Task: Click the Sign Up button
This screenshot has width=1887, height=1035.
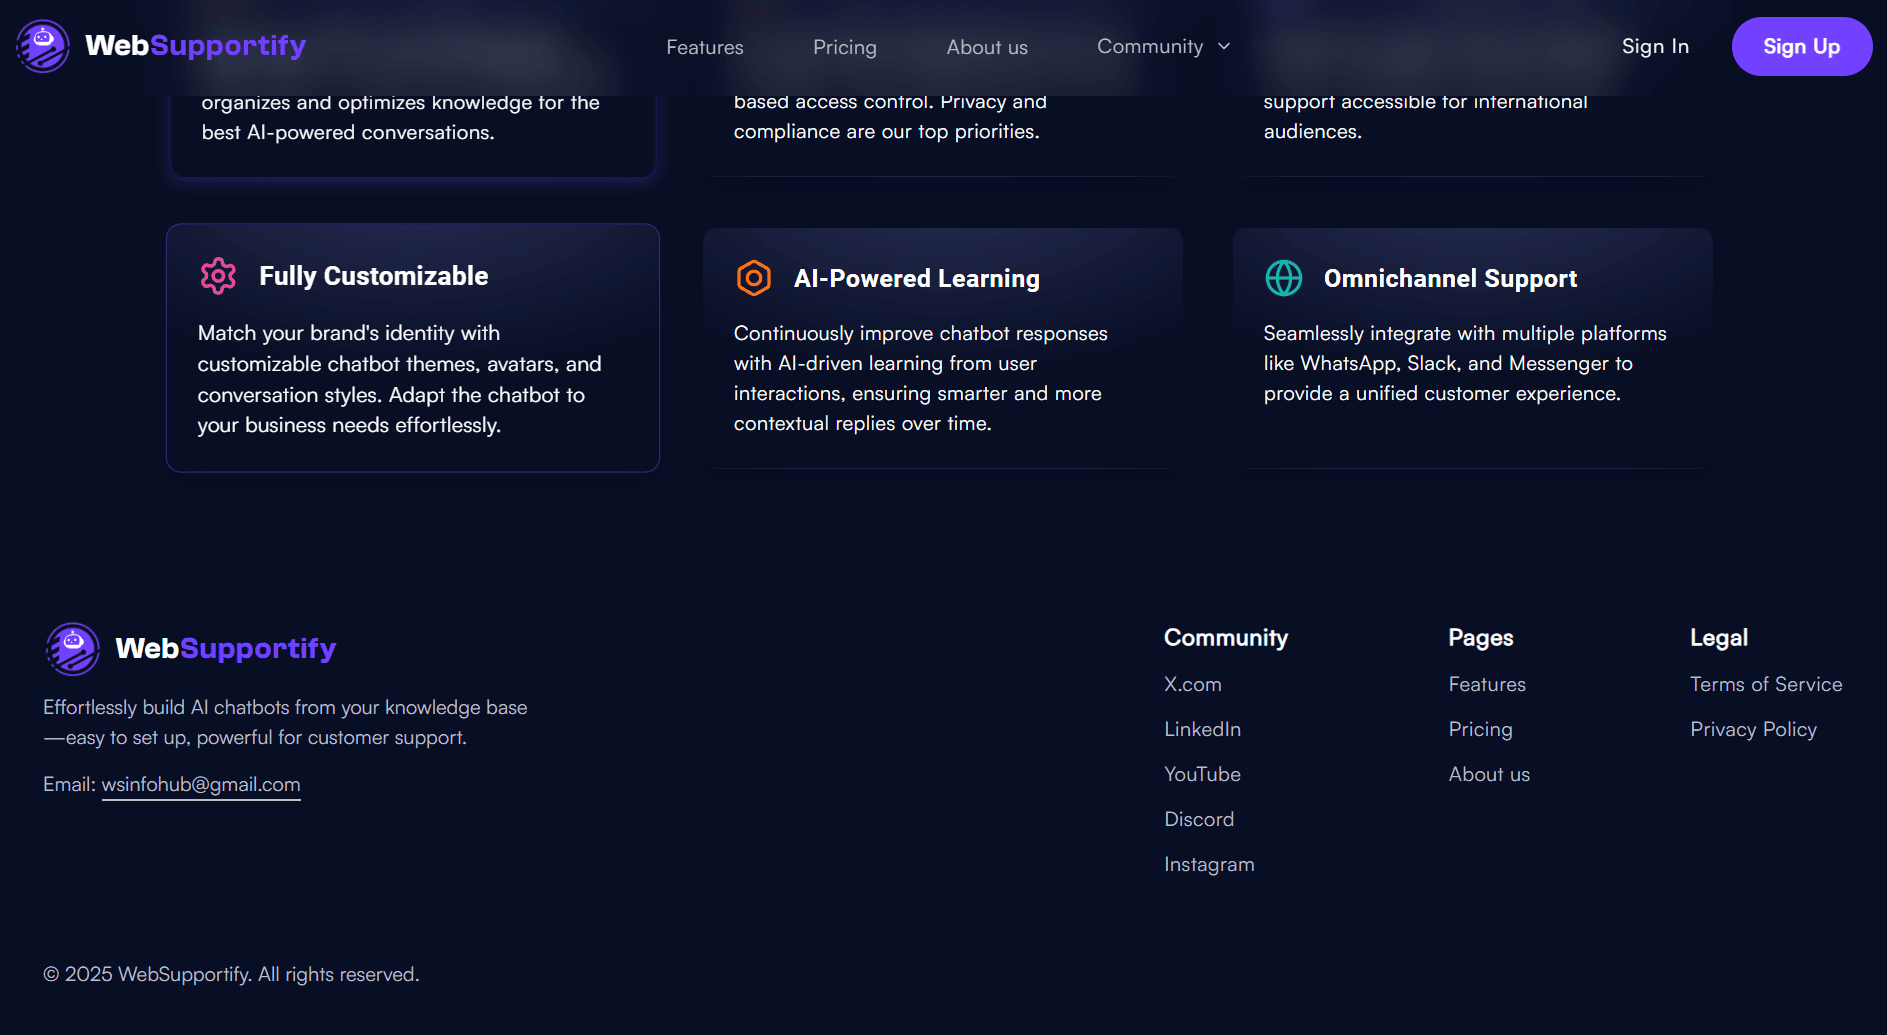Action: click(1801, 46)
